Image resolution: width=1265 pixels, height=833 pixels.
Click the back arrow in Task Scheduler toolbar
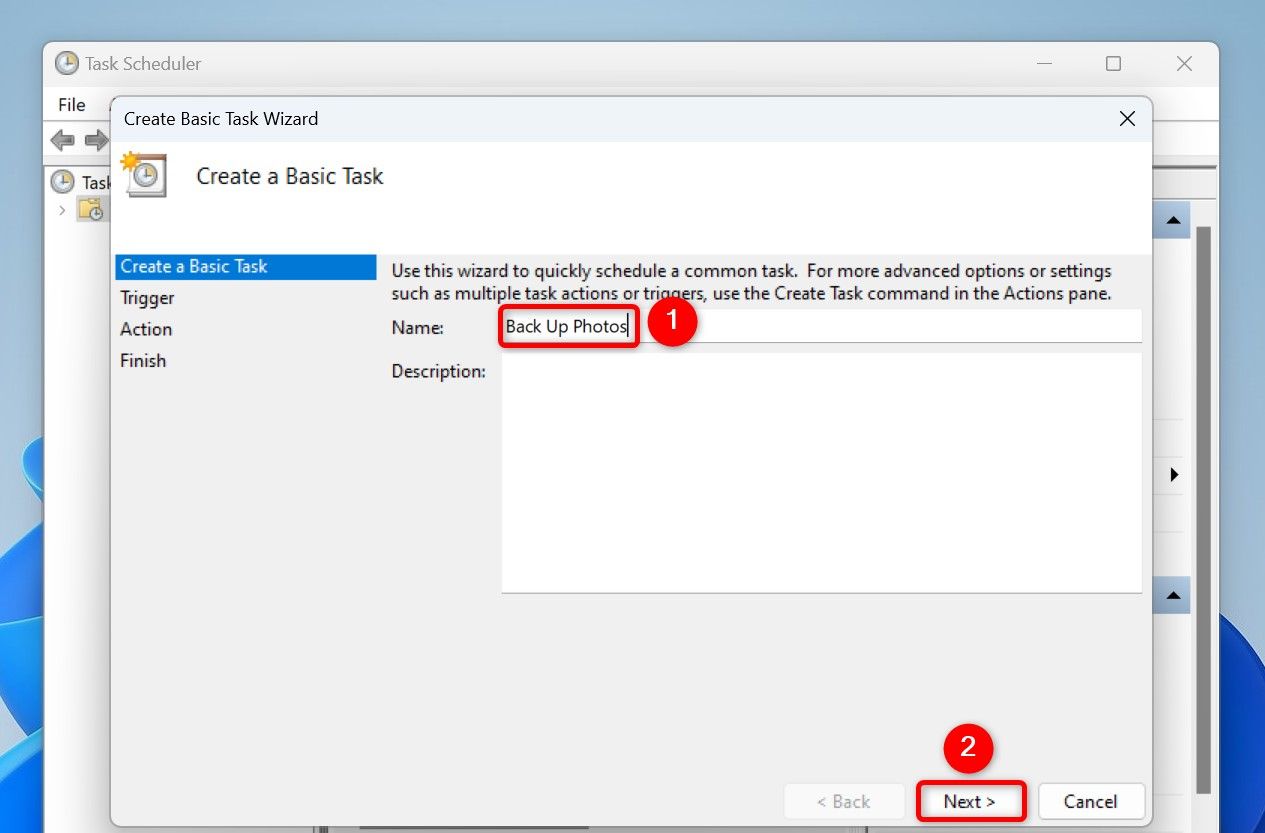[62, 140]
